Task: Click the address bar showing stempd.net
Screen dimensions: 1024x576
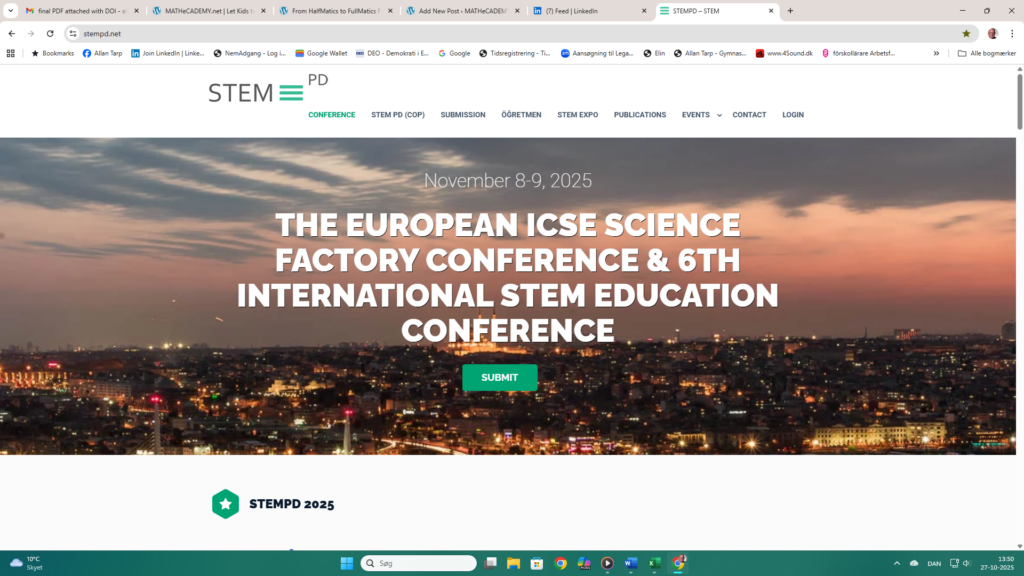Action: (x=500, y=33)
